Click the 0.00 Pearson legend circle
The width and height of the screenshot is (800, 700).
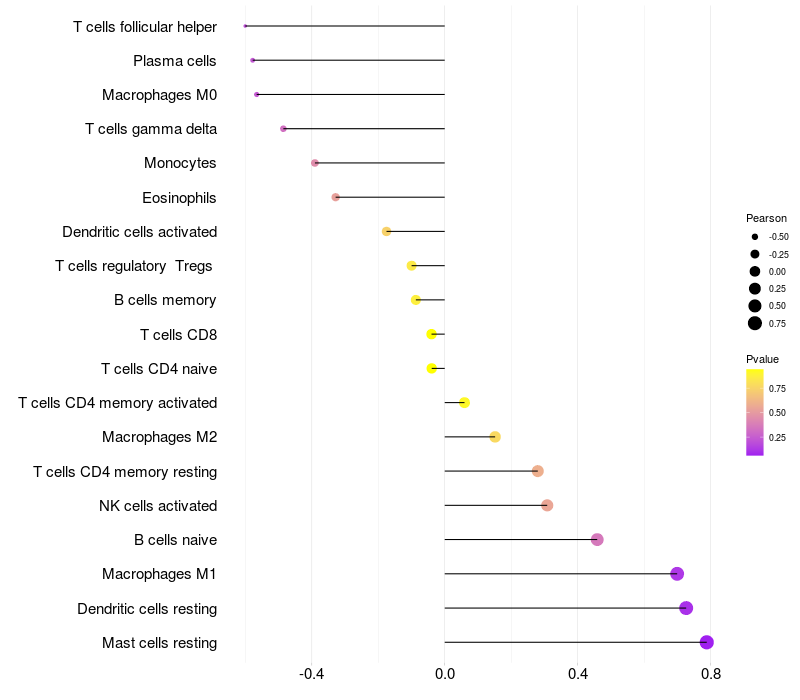pyautogui.click(x=755, y=271)
